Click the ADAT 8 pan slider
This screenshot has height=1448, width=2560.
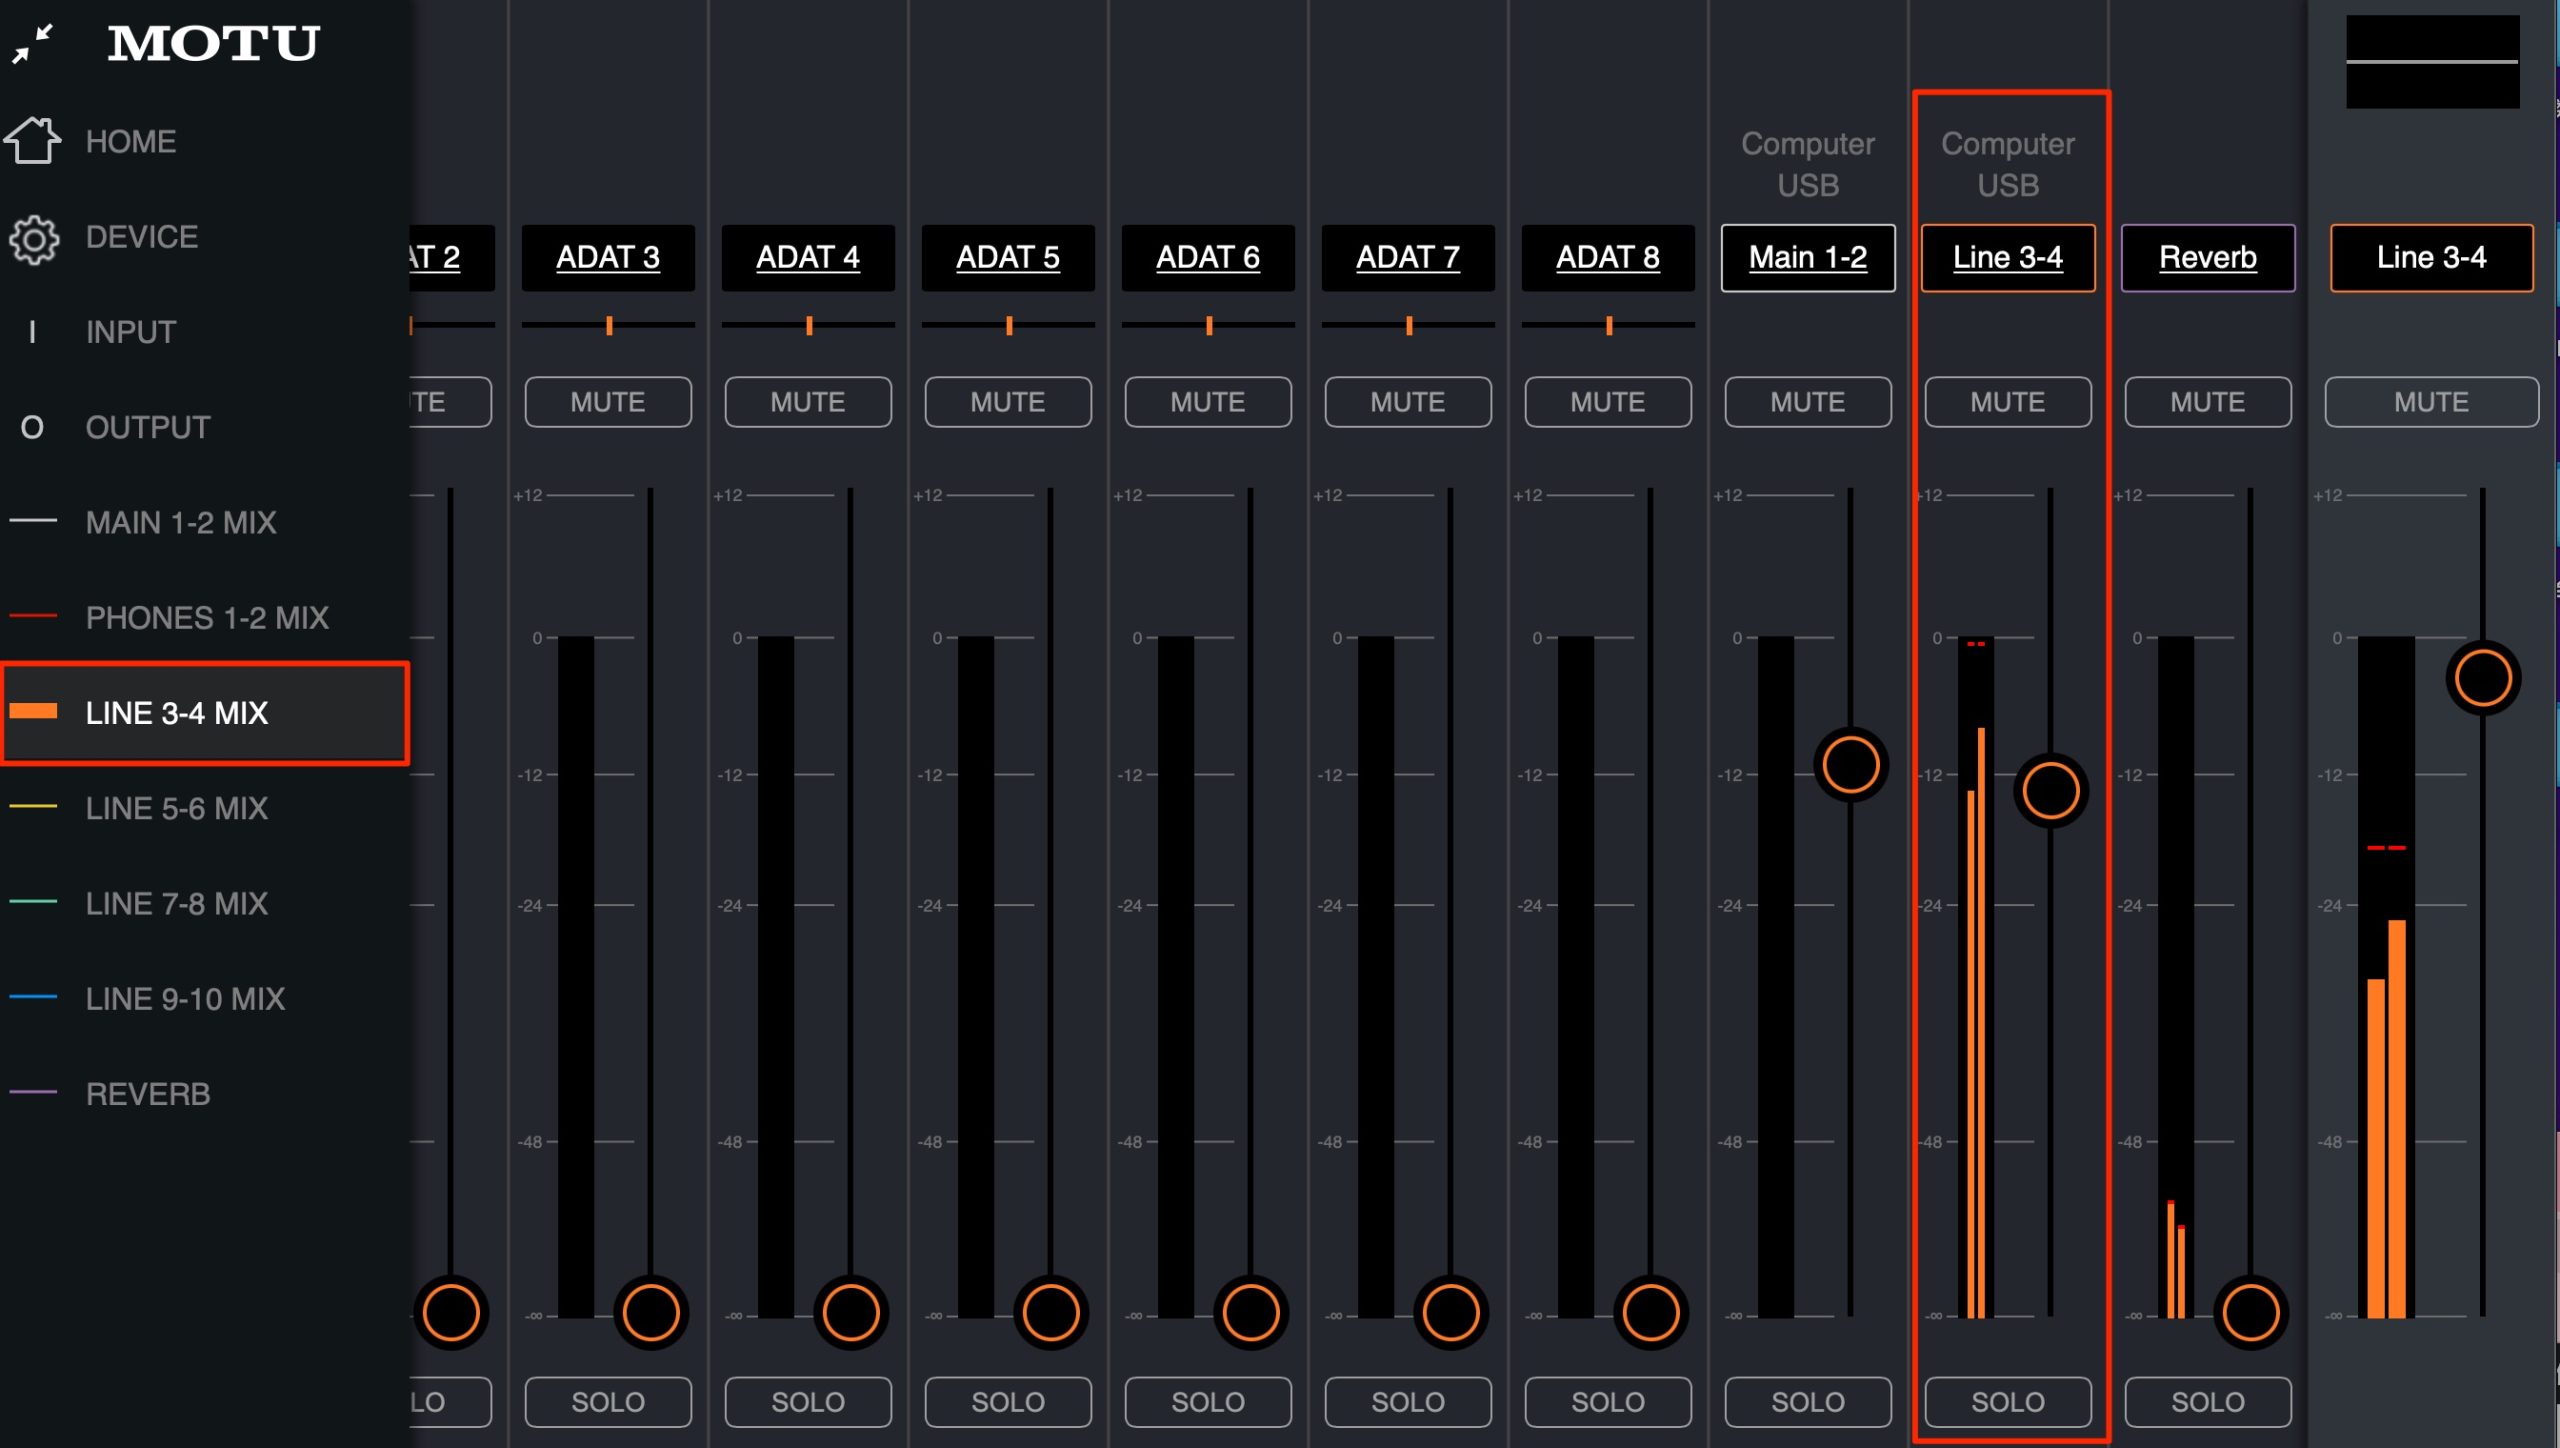(1608, 325)
